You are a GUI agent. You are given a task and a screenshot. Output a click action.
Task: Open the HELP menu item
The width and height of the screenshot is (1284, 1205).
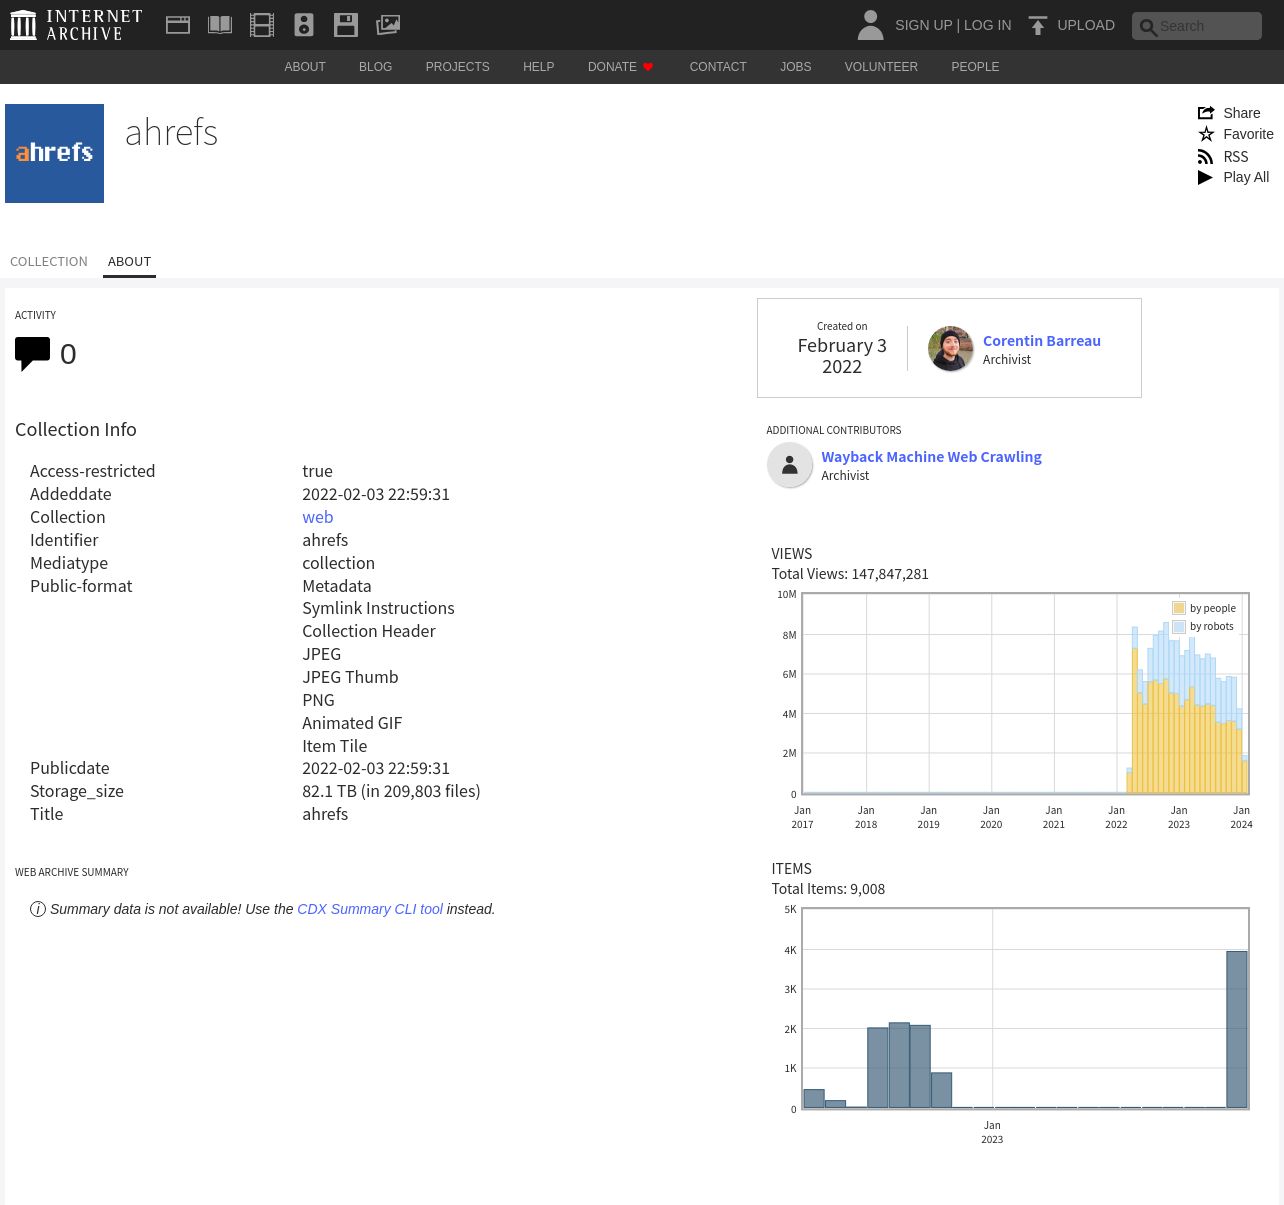[539, 67]
